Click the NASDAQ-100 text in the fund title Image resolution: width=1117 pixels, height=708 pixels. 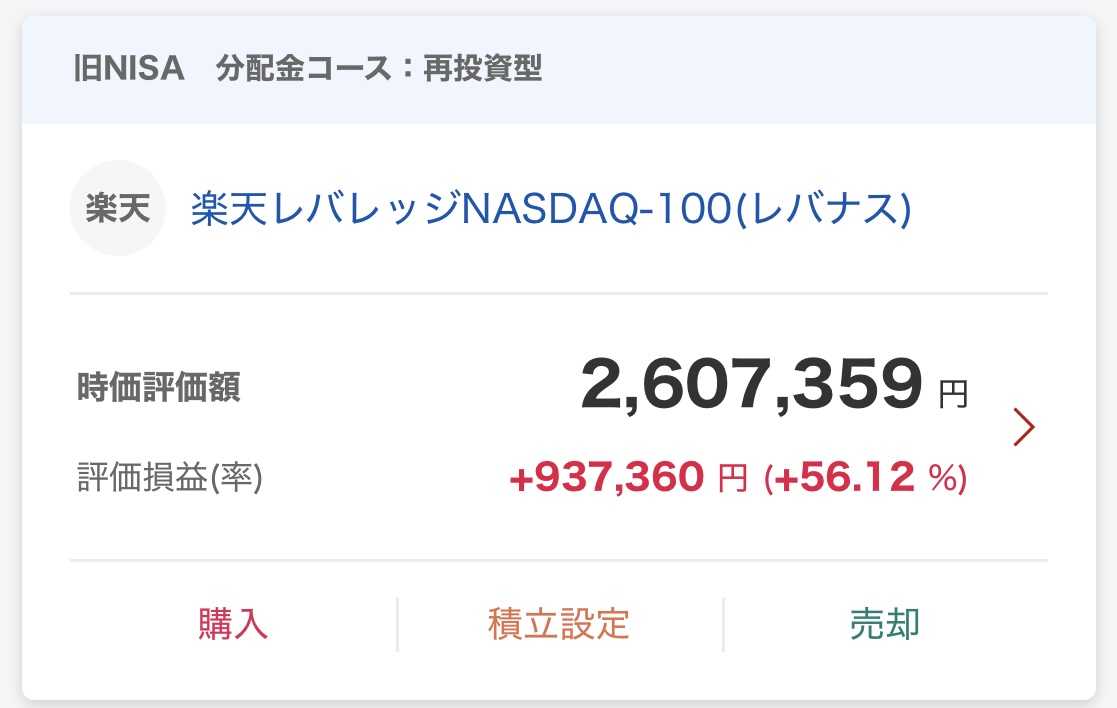click(x=594, y=210)
